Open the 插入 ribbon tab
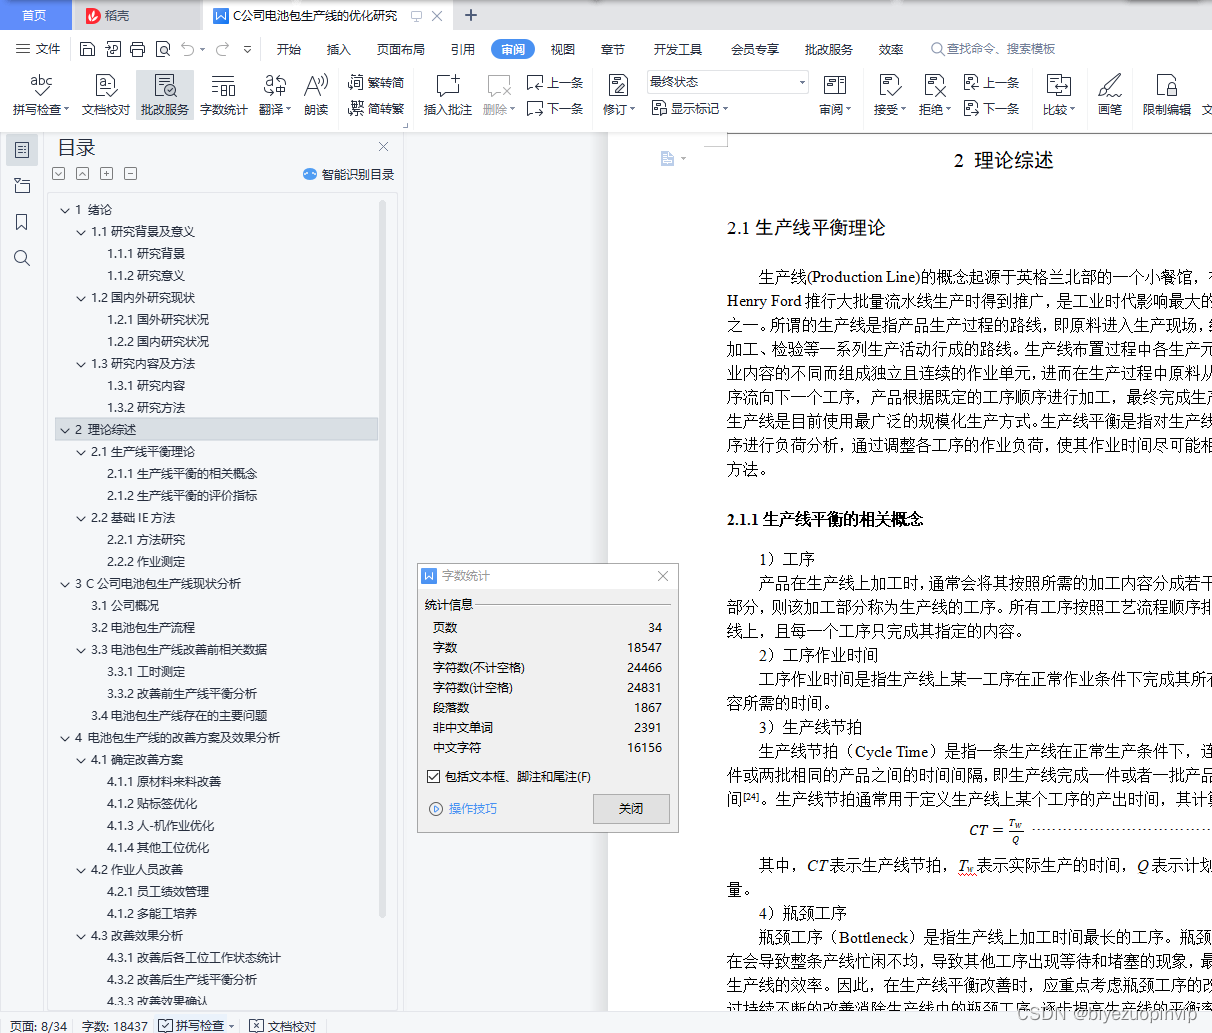Image resolution: width=1212 pixels, height=1033 pixels. coord(339,49)
